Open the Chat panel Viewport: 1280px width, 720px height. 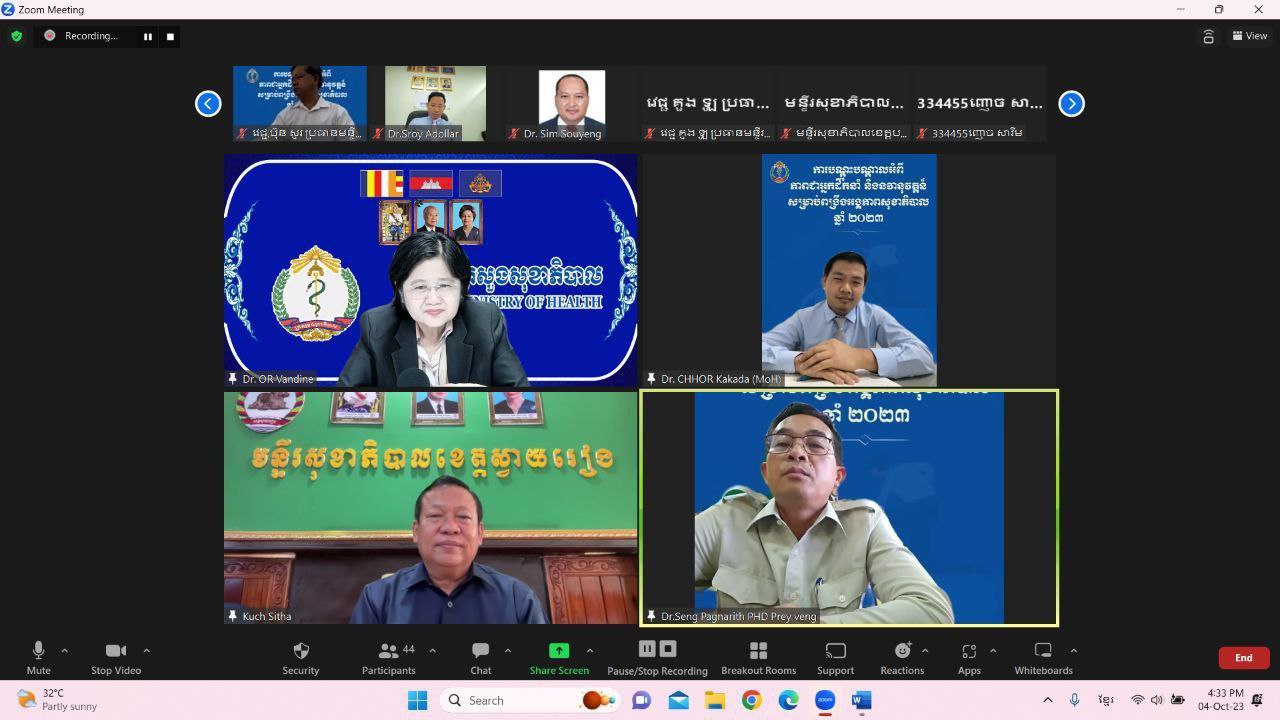[481, 652]
